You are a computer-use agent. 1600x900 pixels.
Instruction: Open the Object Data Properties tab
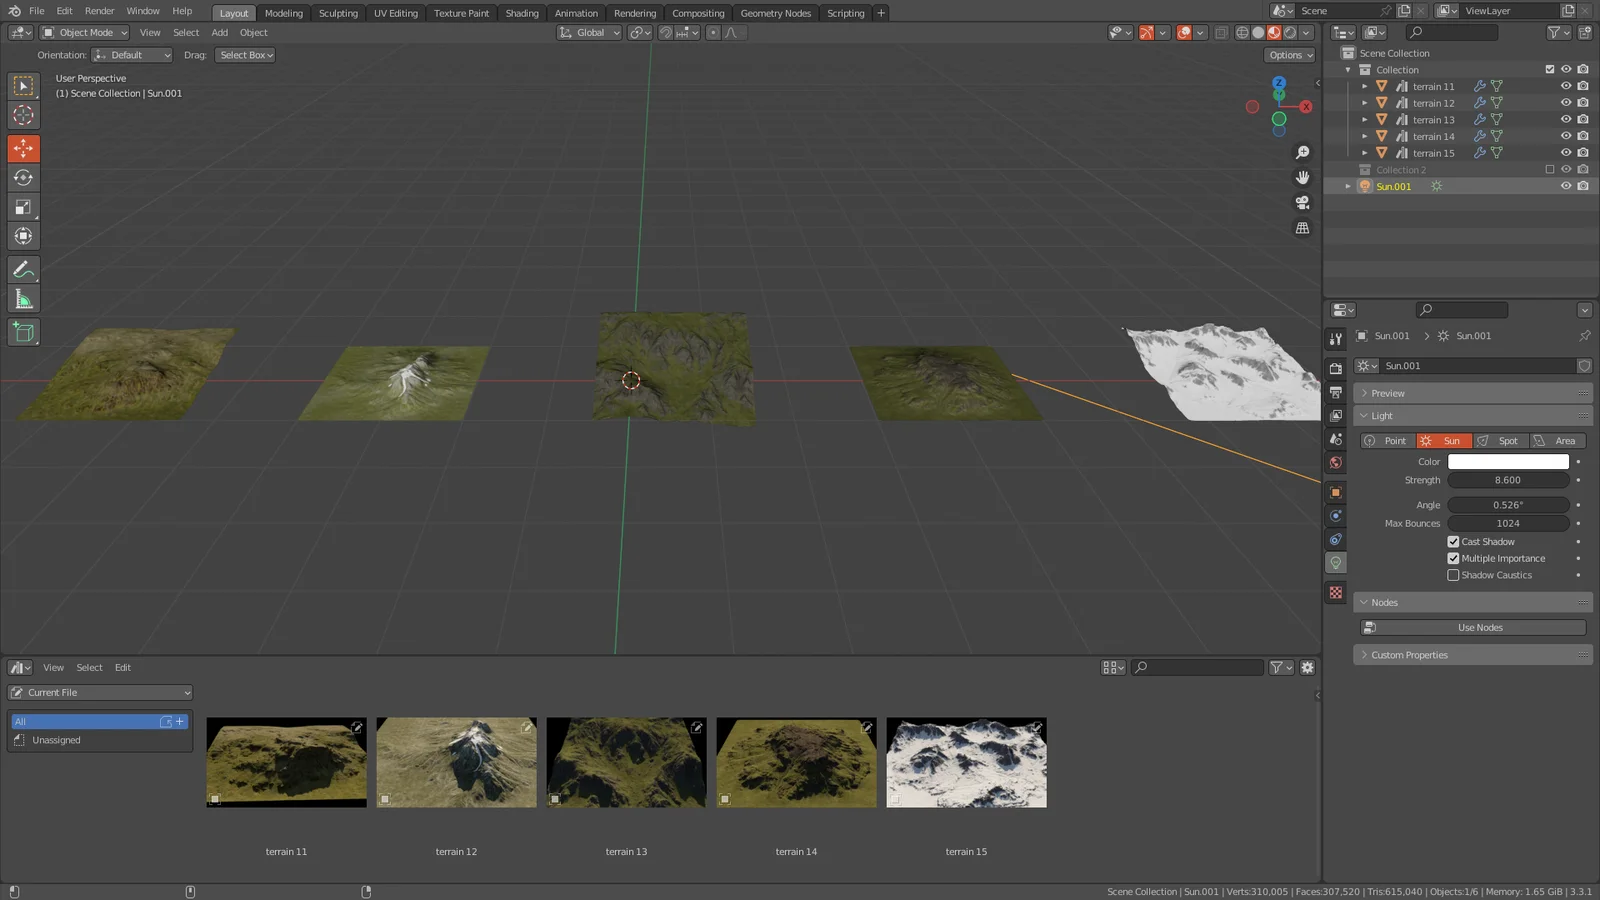click(1335, 562)
